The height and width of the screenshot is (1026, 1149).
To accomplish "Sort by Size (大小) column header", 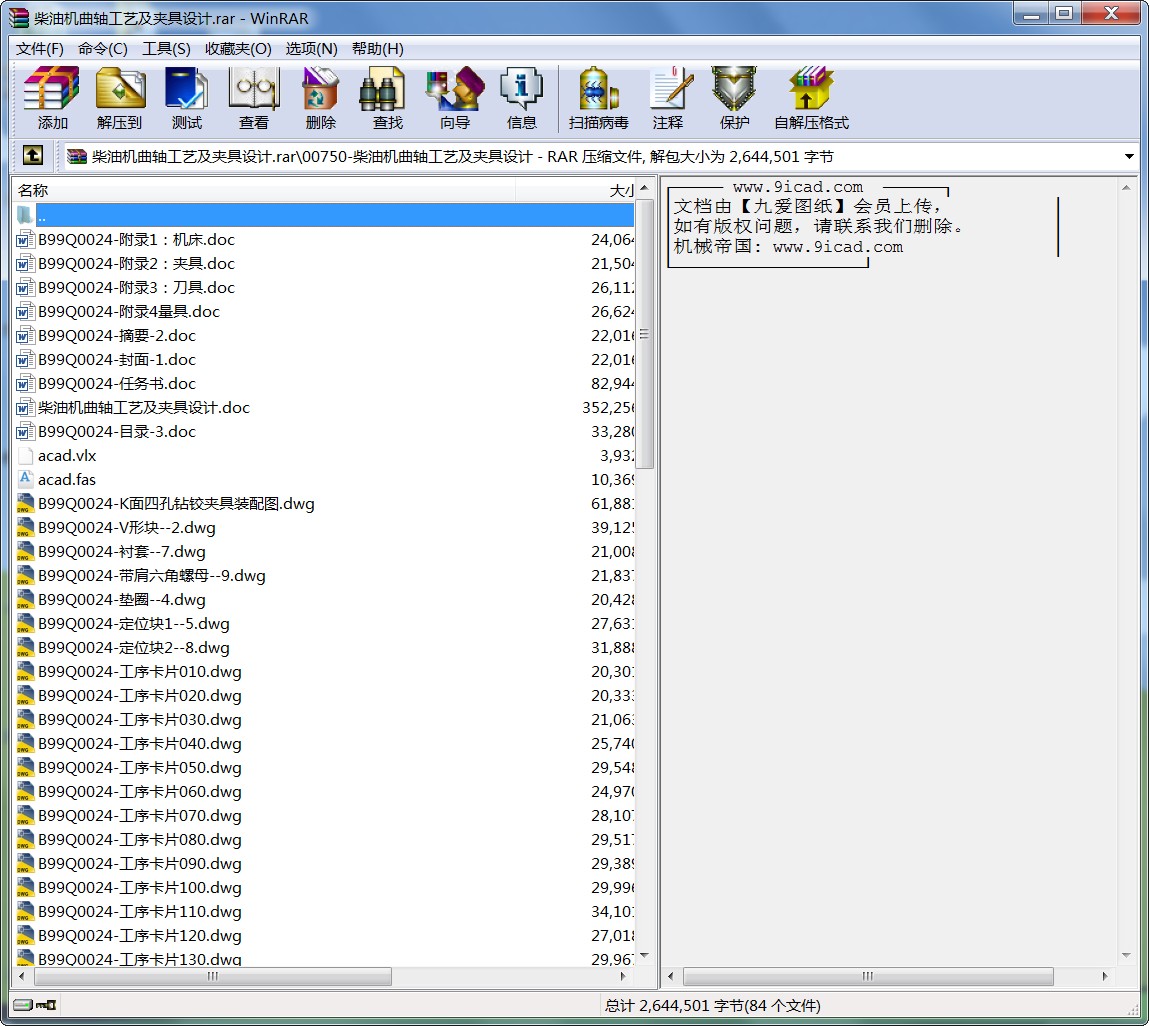I will coord(575,191).
